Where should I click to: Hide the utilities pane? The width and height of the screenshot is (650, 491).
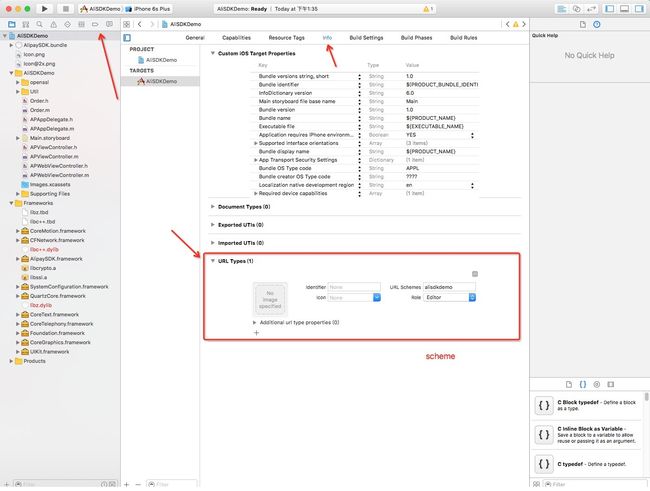point(639,9)
